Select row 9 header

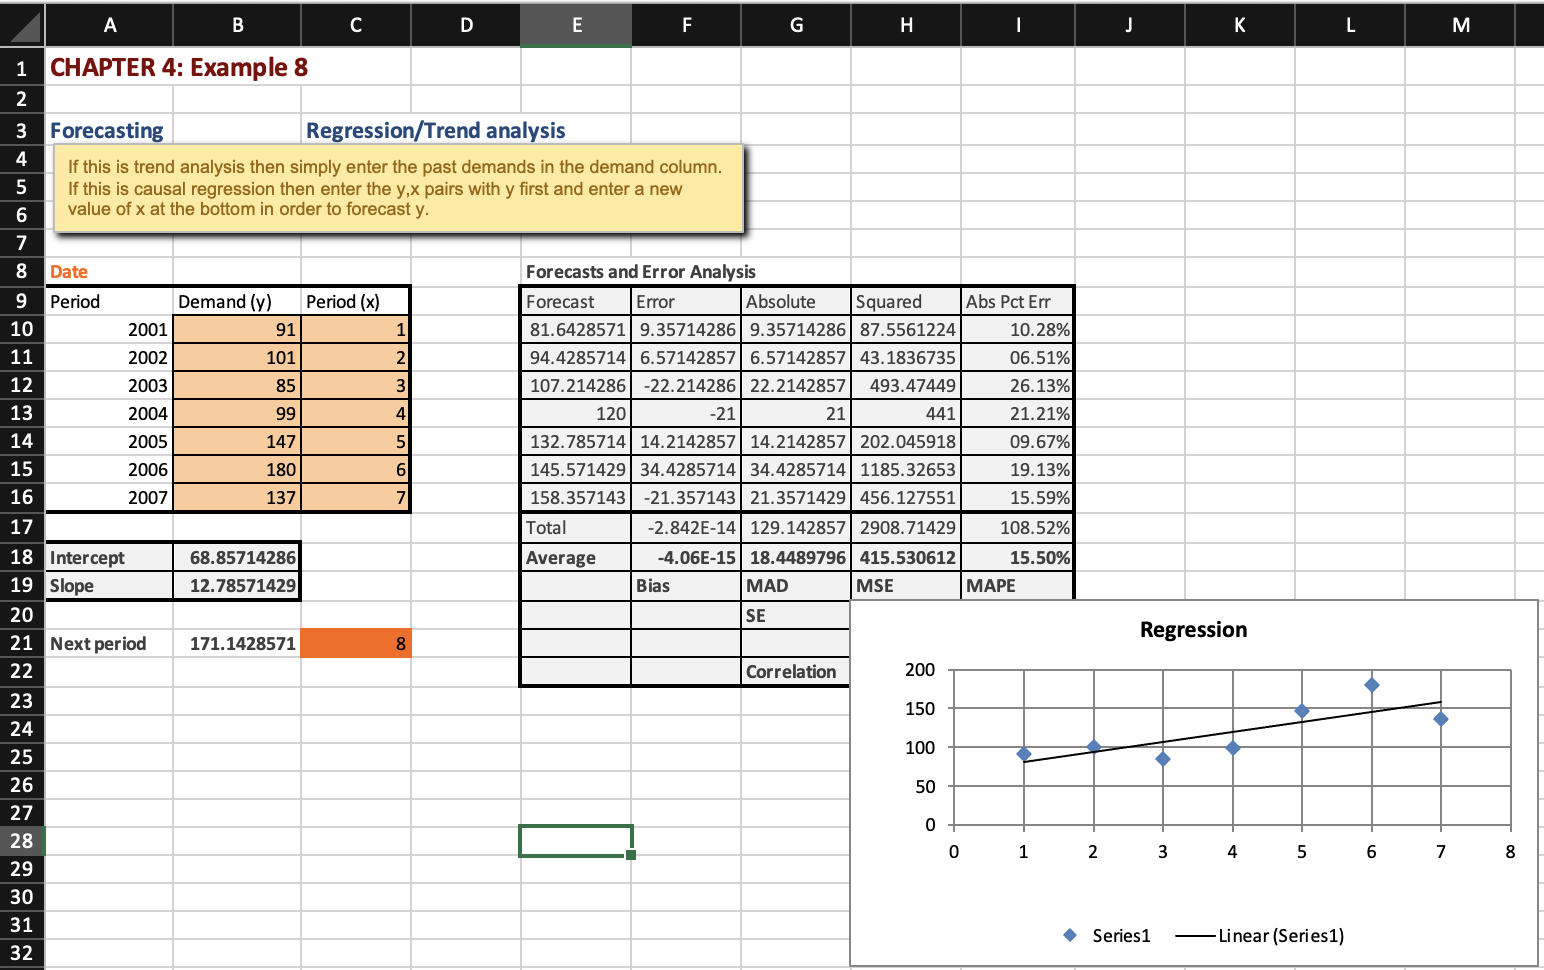(22, 301)
